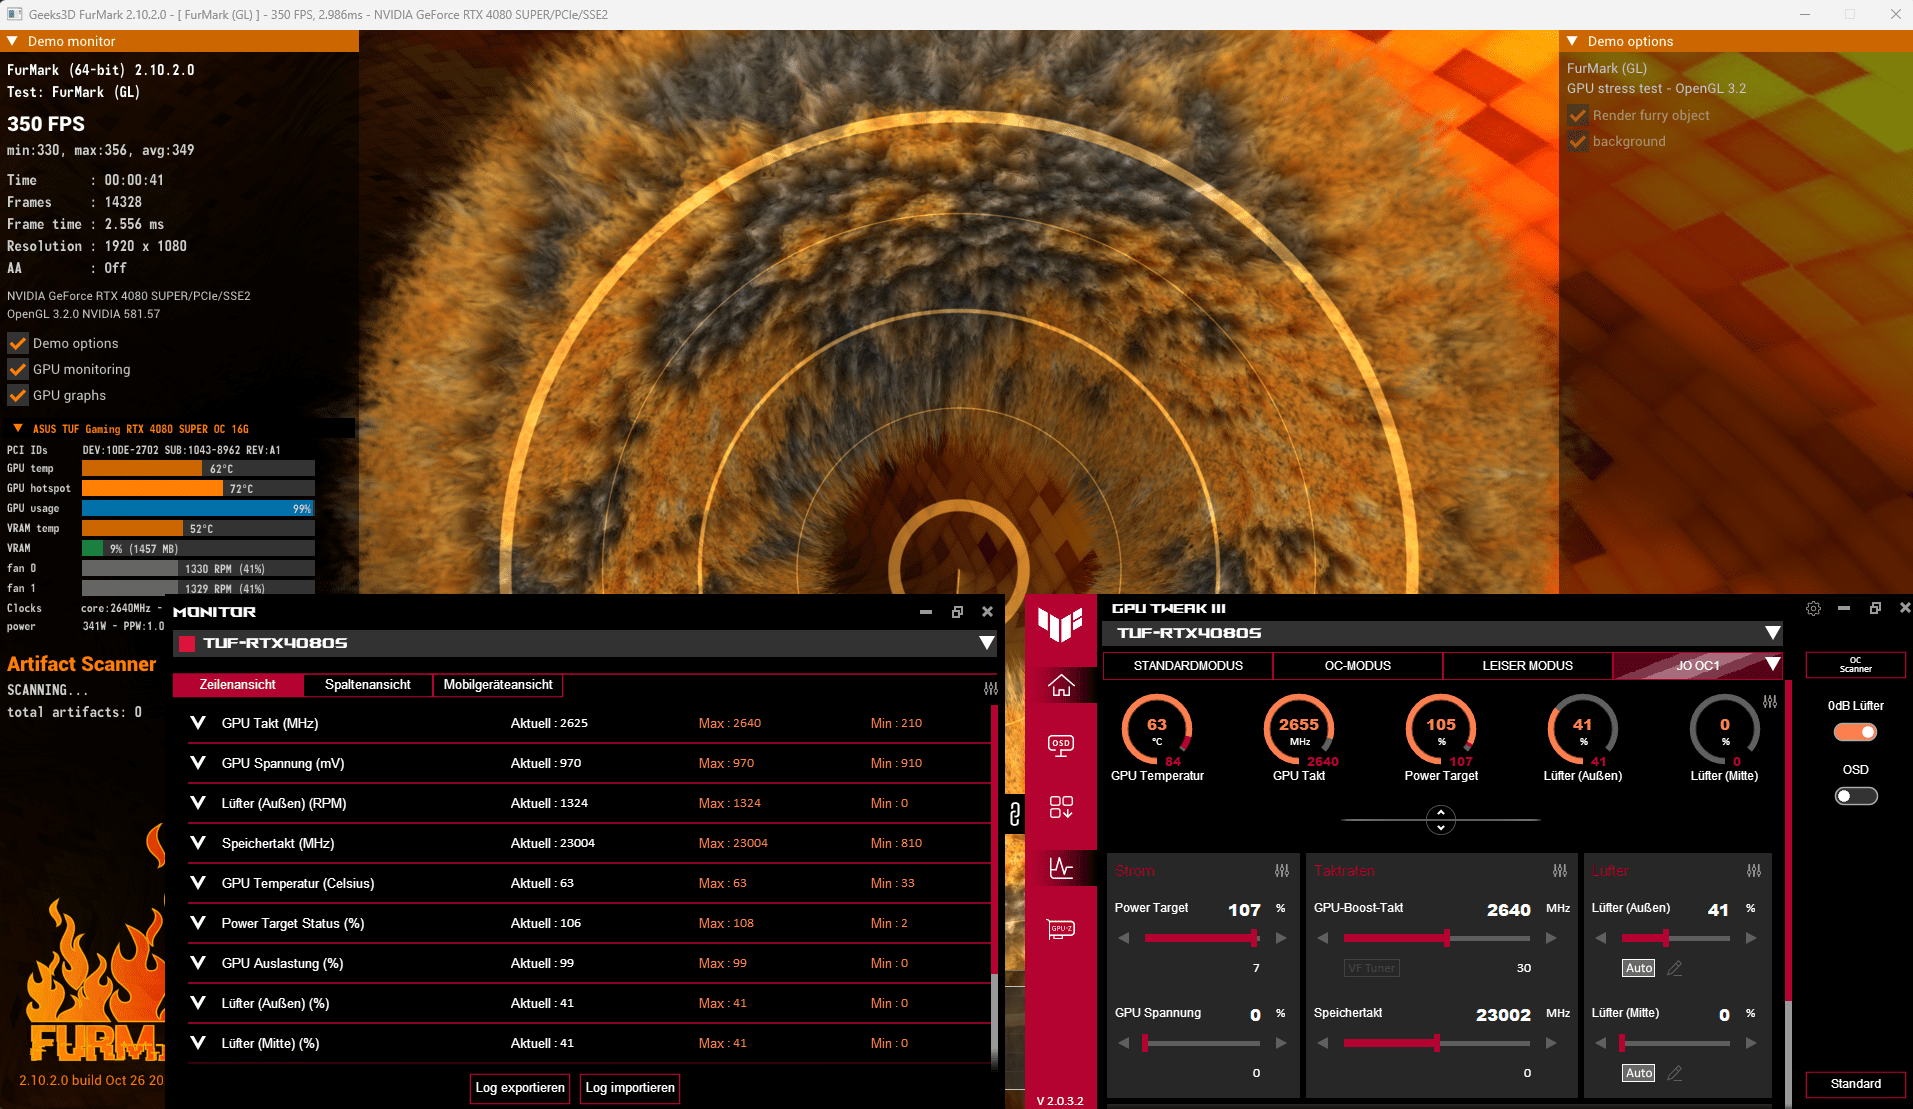This screenshot has height=1109, width=1913.
Task: Click the link chain icon between windows
Action: click(1015, 814)
